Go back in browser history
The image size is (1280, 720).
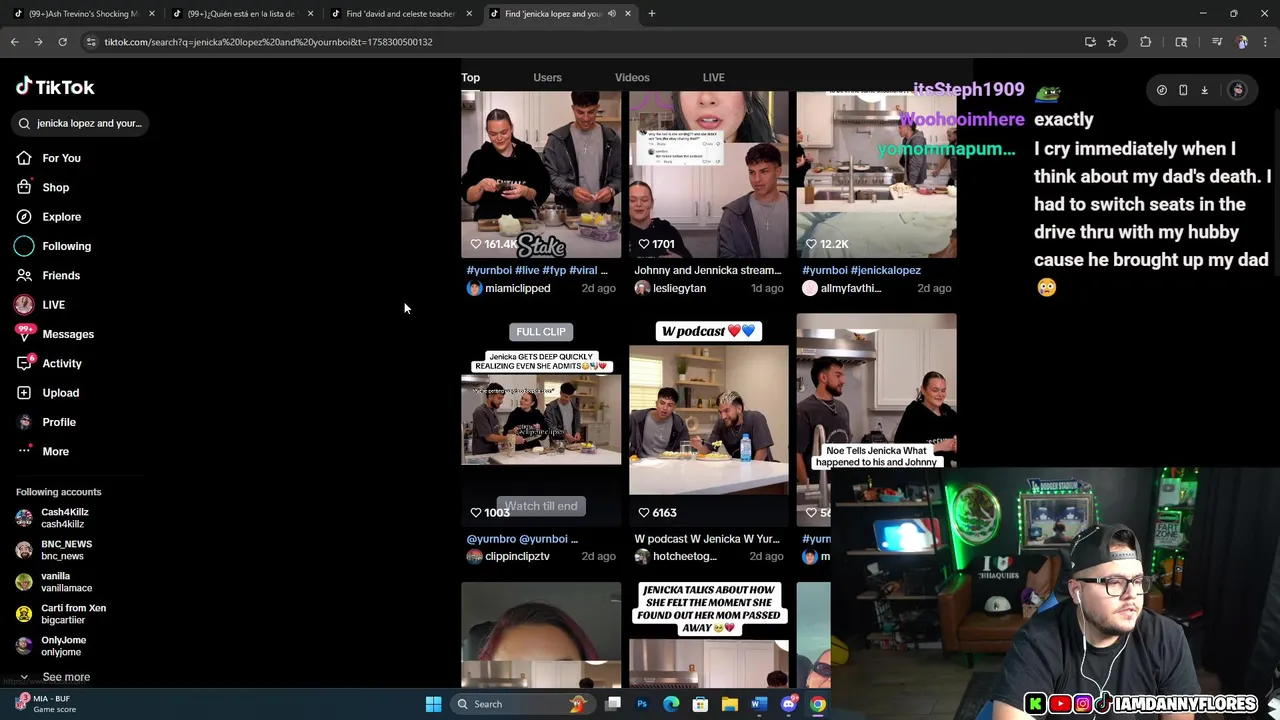pos(14,42)
